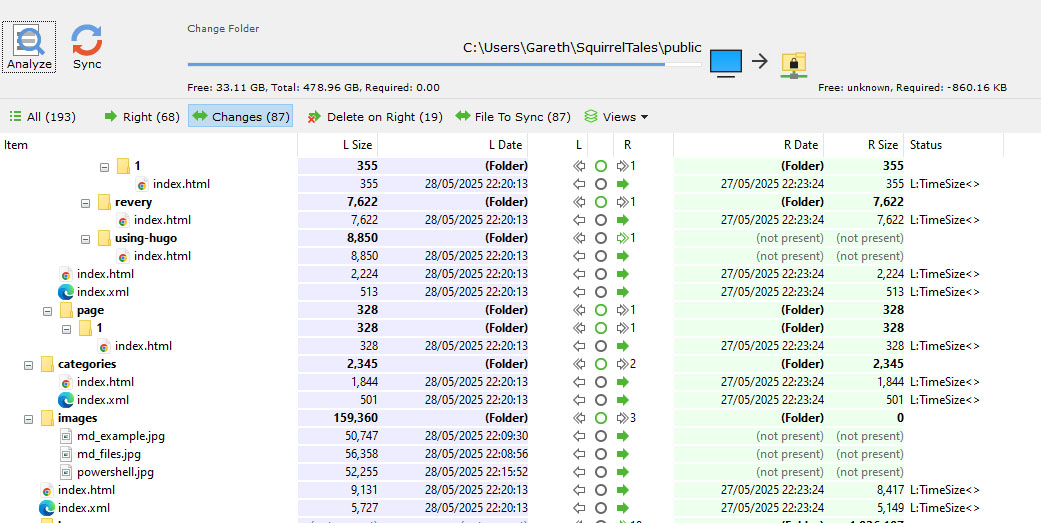Select skip circle for powershell.jpg
The image size is (1041, 523).
(601, 472)
